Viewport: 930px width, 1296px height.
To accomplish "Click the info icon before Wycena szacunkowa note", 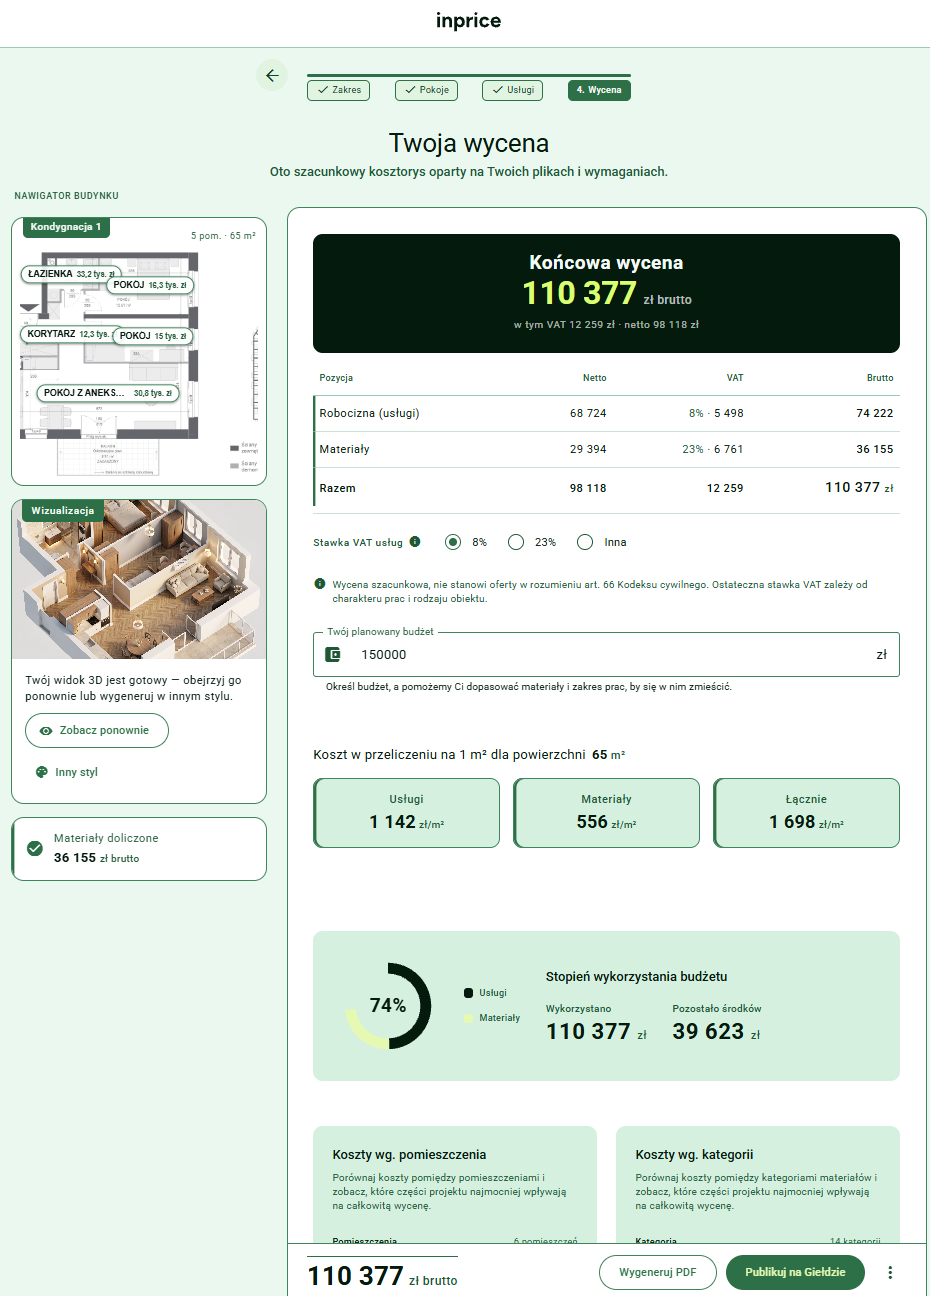I will click(320, 584).
